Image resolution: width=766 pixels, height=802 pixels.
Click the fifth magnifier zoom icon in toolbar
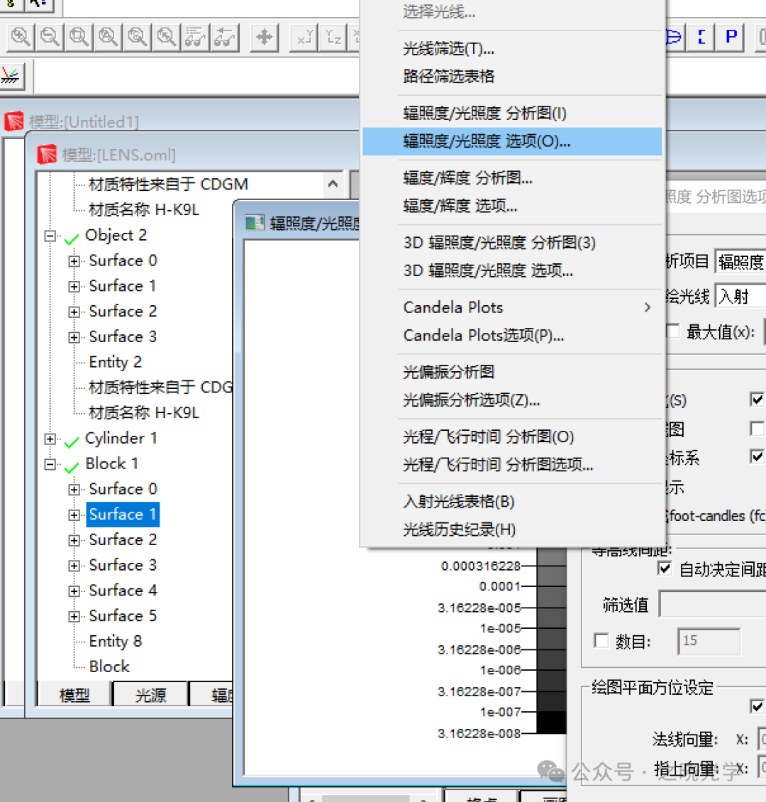coord(137,37)
